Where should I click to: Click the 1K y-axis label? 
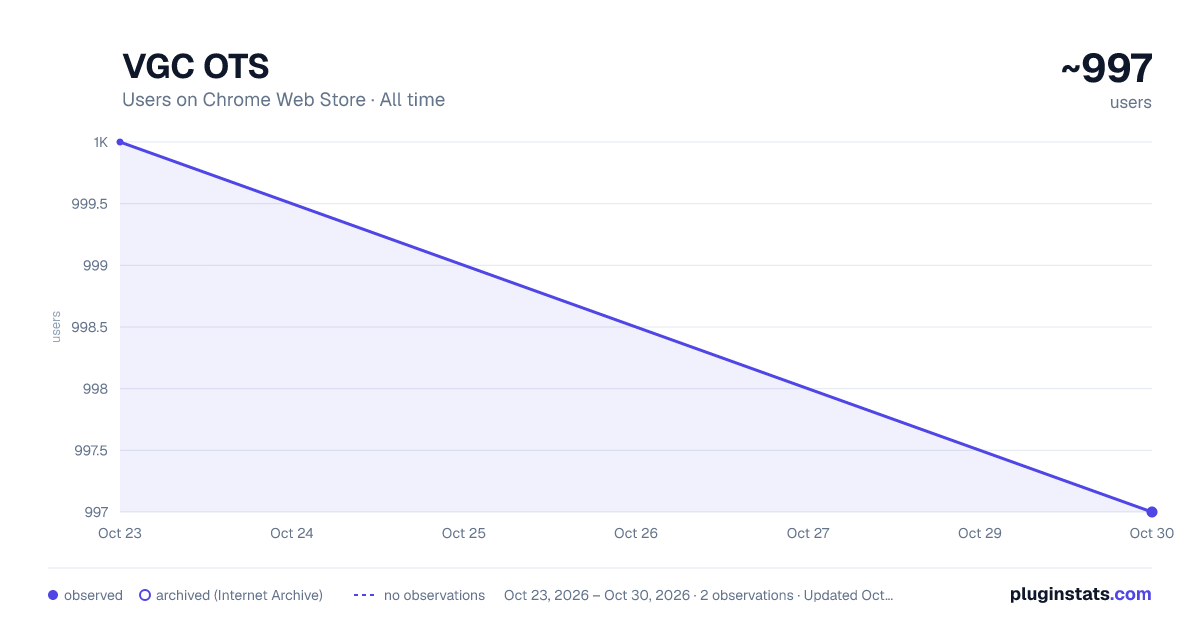[101, 142]
